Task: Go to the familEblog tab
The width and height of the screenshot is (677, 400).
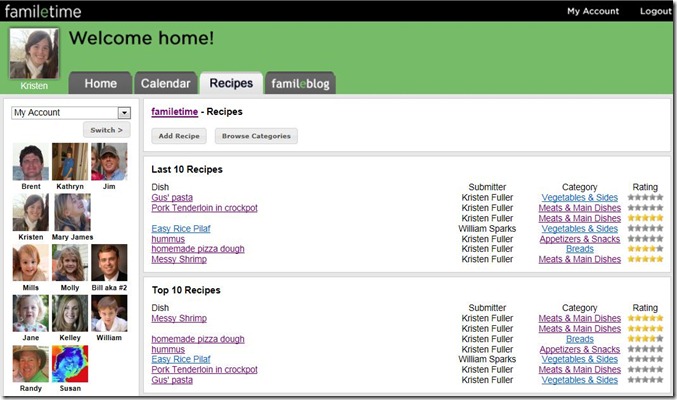Action: tap(301, 84)
